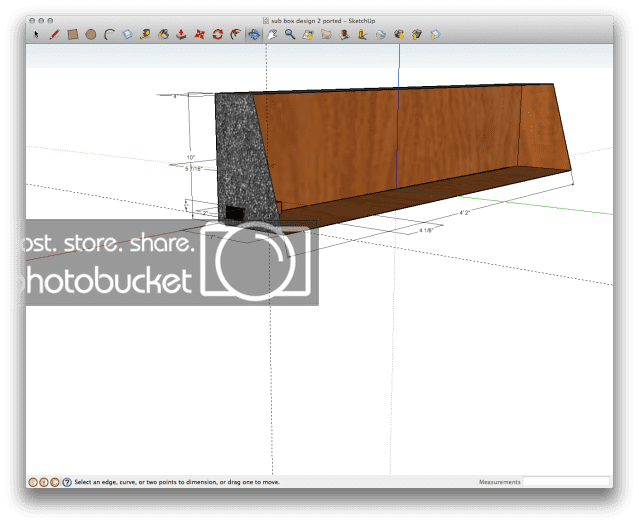Choose the Tape Measure tool
The width and height of the screenshot is (639, 524).
click(145, 34)
